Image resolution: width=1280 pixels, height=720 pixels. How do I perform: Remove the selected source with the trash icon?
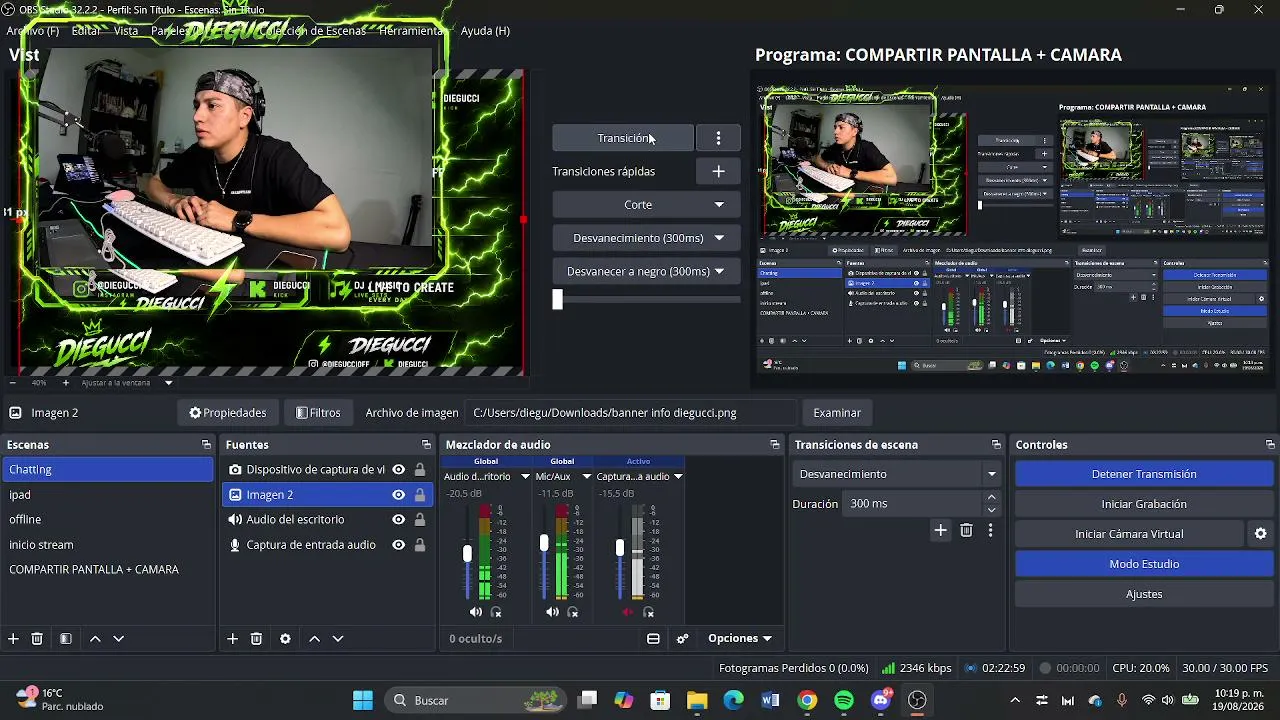[x=256, y=639]
